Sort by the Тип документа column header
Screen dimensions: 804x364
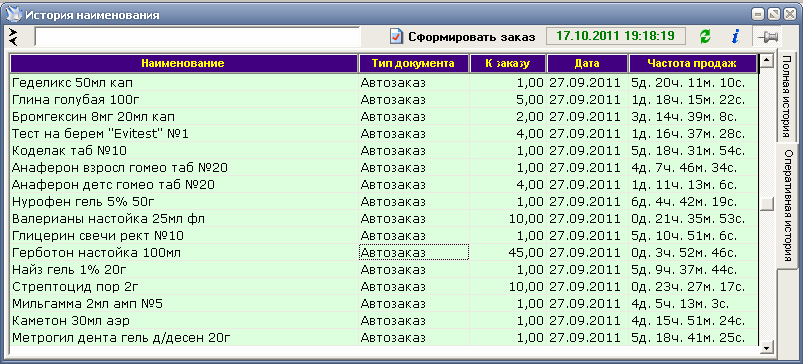tap(414, 64)
